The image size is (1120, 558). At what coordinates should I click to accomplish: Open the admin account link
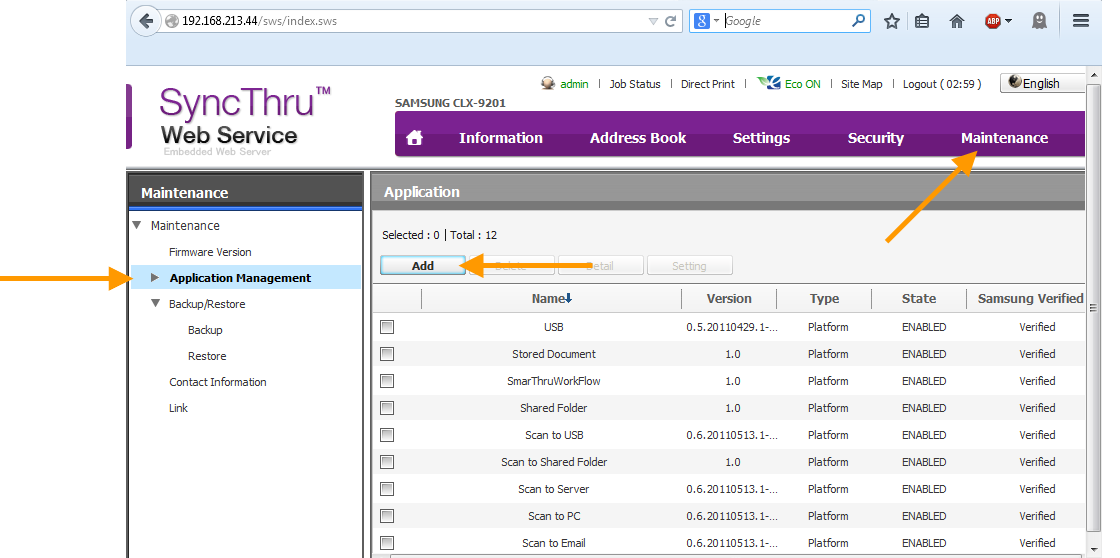pos(574,84)
